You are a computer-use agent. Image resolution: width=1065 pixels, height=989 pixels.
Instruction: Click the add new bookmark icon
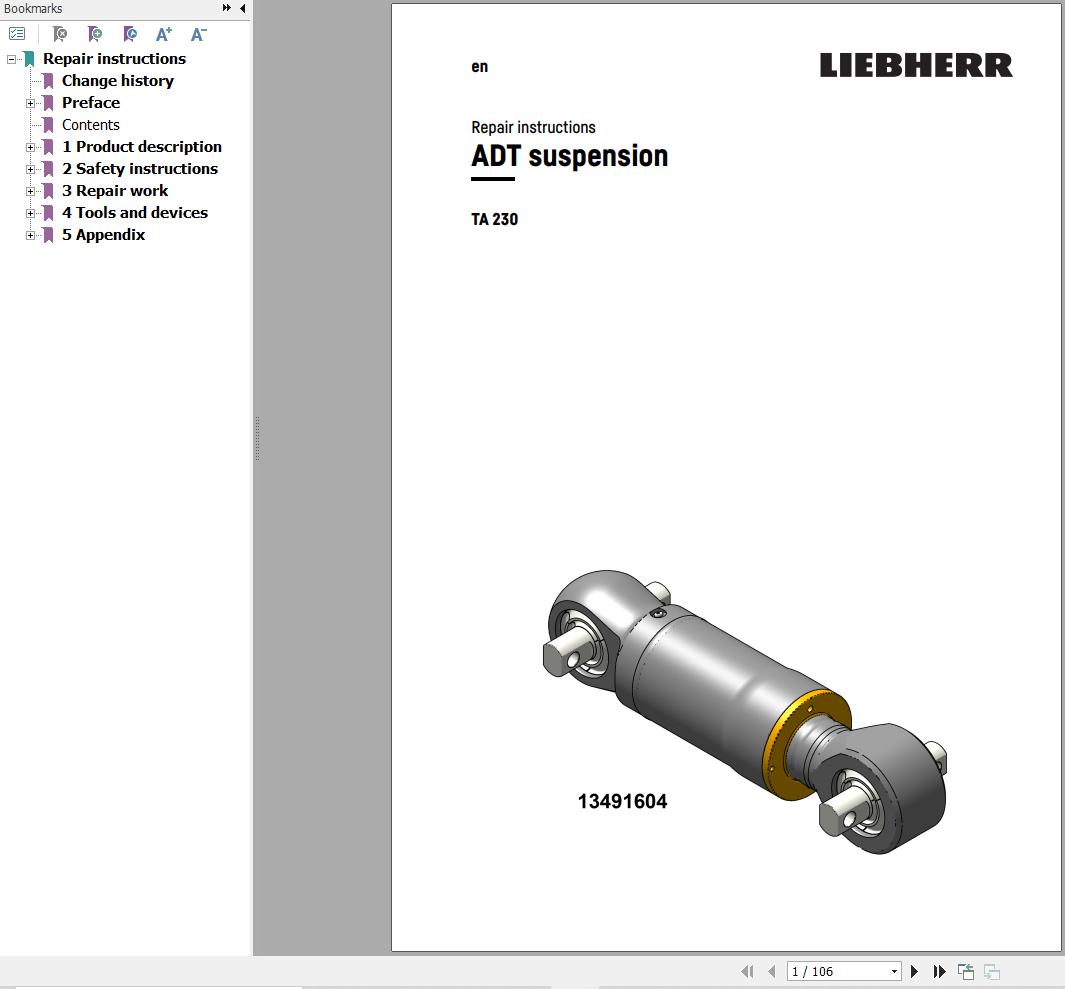coord(95,33)
